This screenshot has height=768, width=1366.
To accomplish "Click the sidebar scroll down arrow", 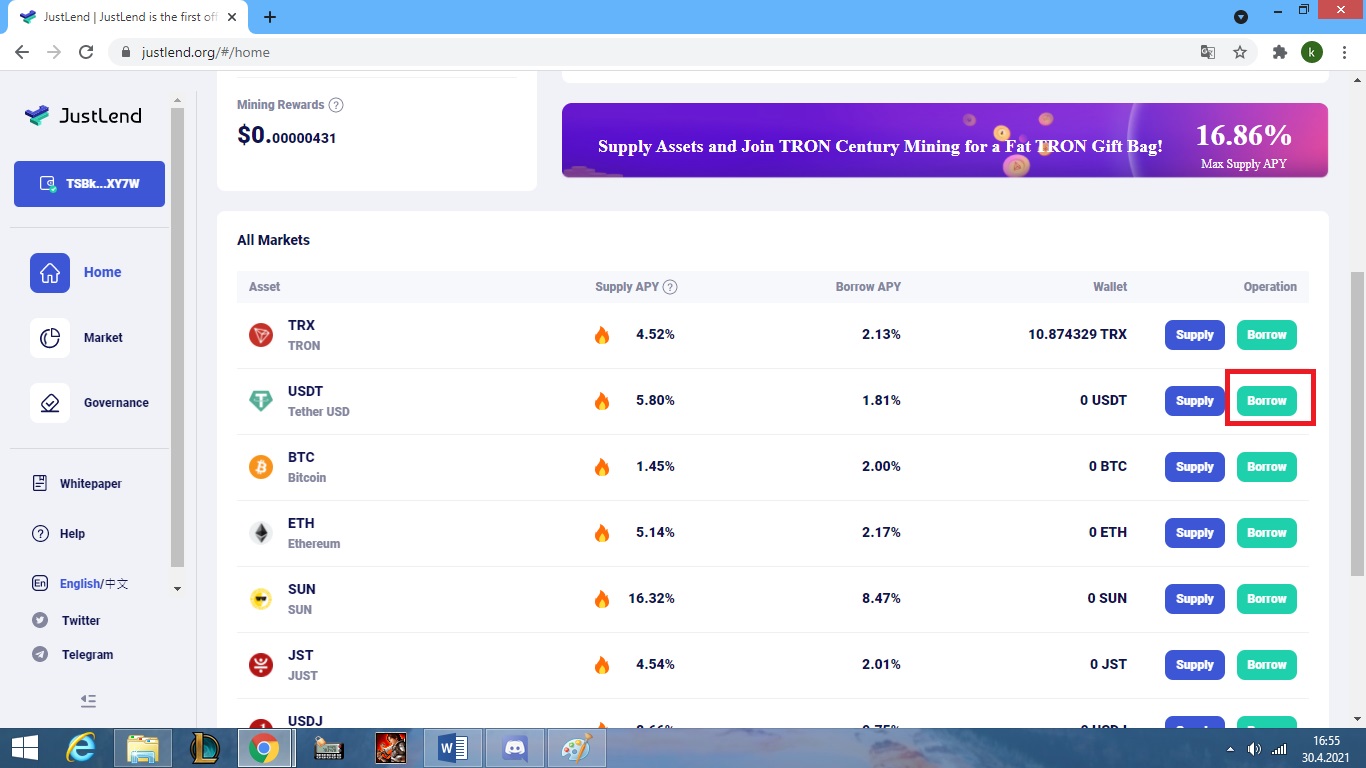I will (x=178, y=589).
